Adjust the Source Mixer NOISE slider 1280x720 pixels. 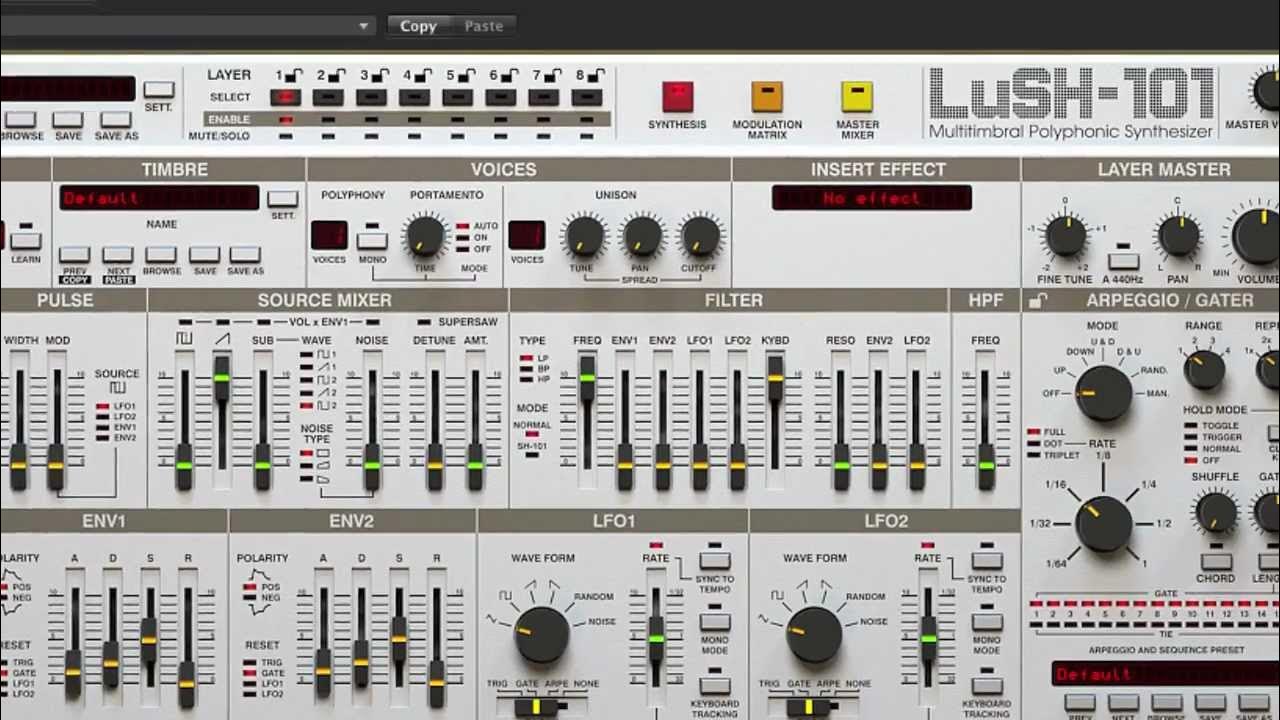click(372, 467)
